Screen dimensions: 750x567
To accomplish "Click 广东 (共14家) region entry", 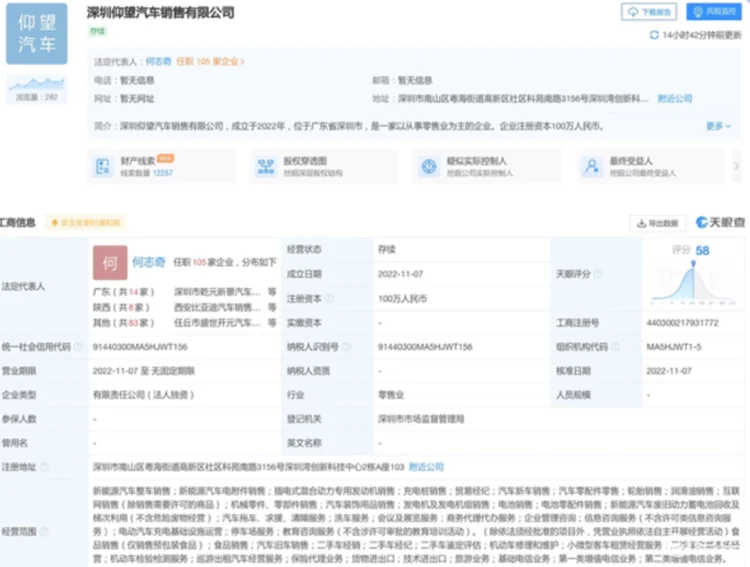I will [123, 292].
